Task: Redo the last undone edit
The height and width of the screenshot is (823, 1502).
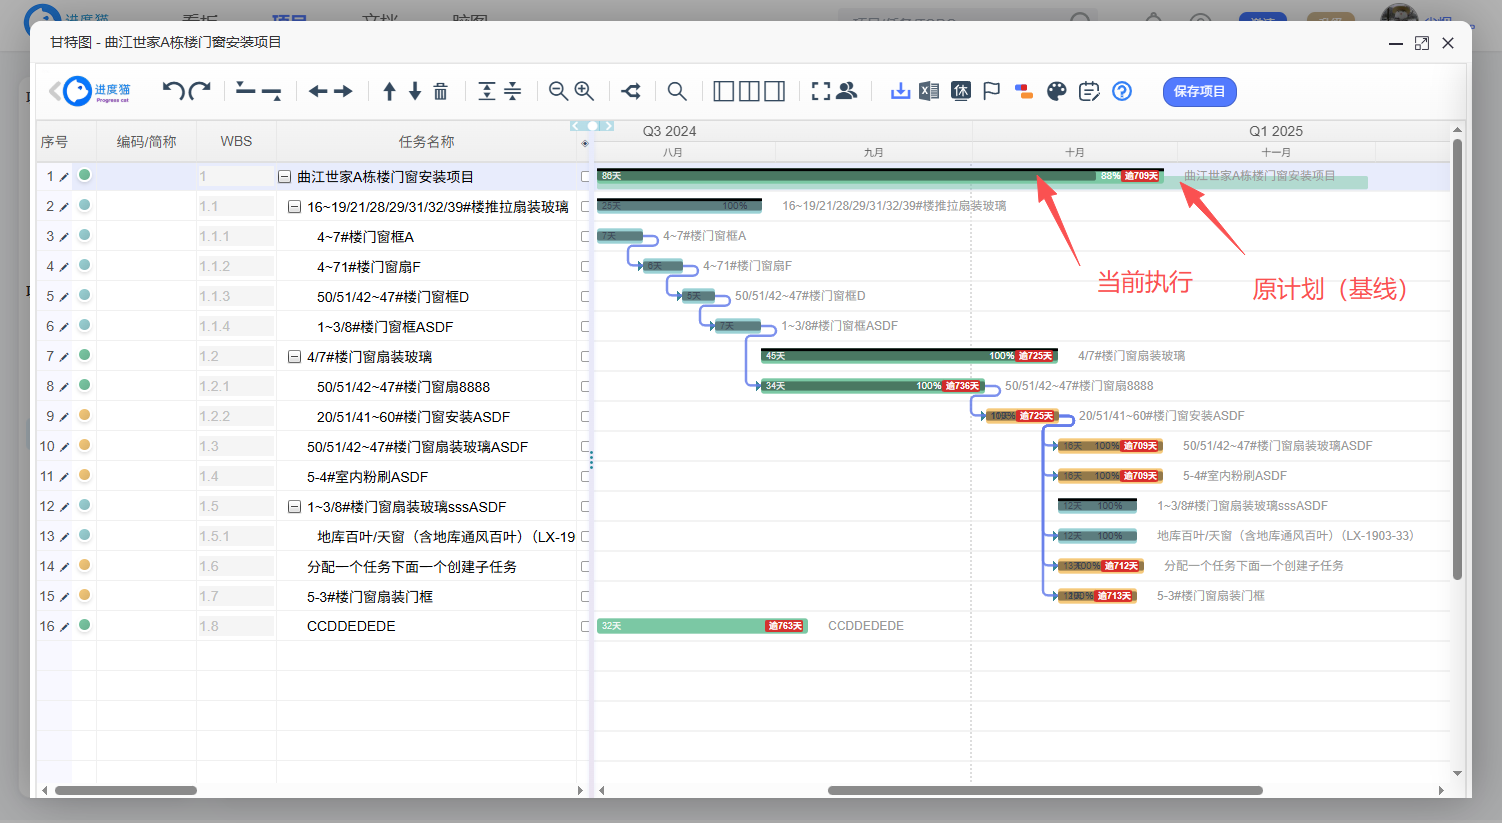Action: pos(200,91)
